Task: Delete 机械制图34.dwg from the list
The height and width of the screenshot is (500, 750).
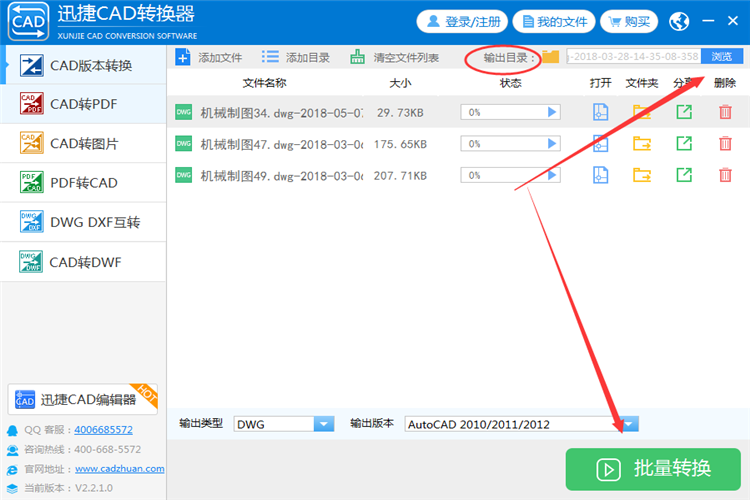Action: pyautogui.click(x=725, y=112)
